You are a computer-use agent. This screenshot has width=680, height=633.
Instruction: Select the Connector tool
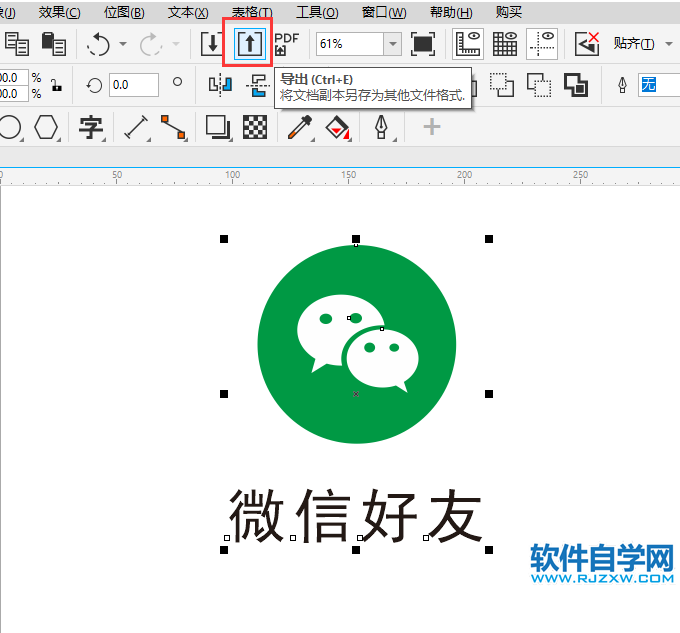click(x=173, y=127)
